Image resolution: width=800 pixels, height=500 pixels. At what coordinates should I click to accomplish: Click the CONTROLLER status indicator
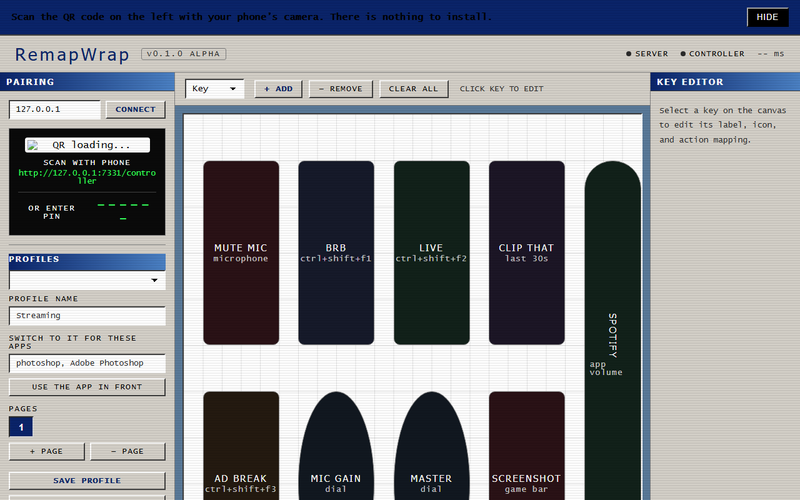point(712,54)
